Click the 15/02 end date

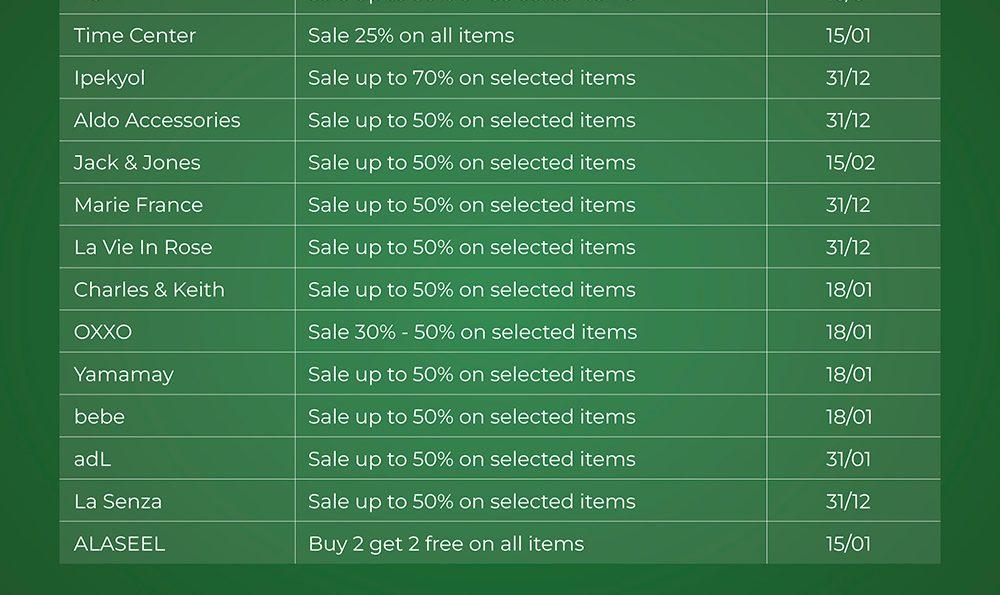tap(850, 163)
